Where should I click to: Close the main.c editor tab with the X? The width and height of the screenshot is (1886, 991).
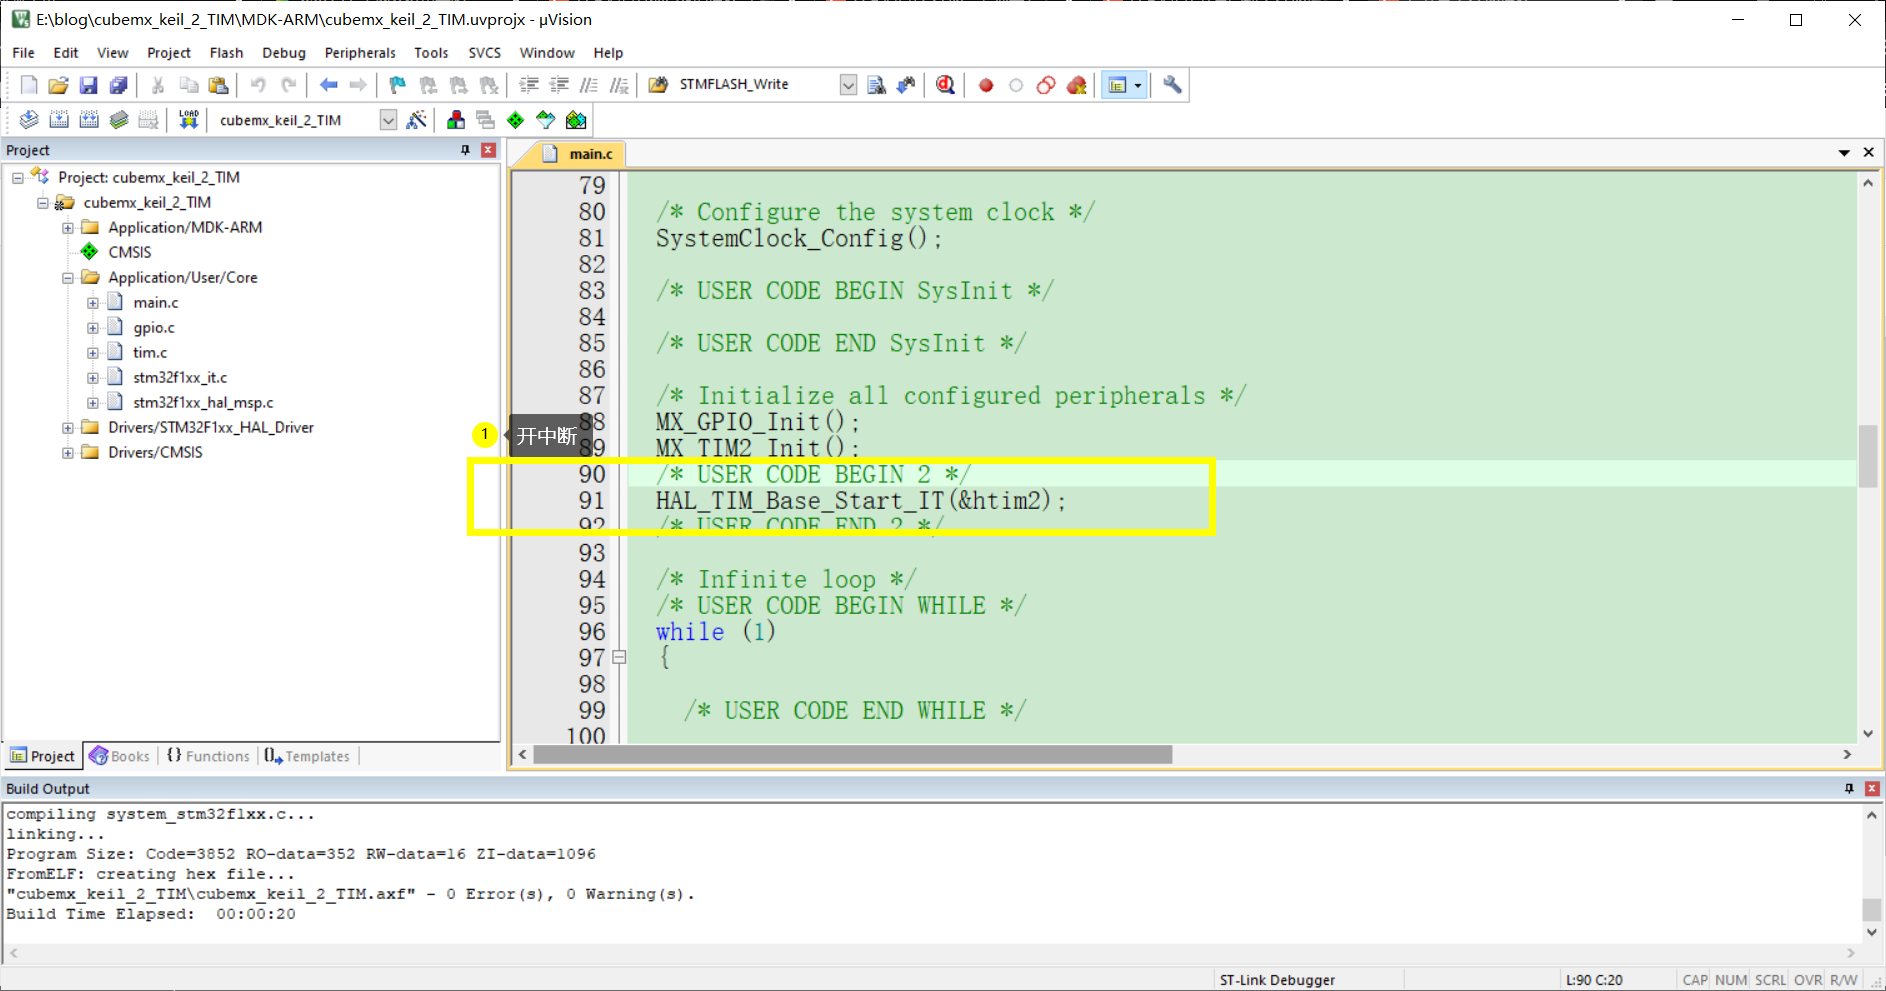(x=1868, y=153)
